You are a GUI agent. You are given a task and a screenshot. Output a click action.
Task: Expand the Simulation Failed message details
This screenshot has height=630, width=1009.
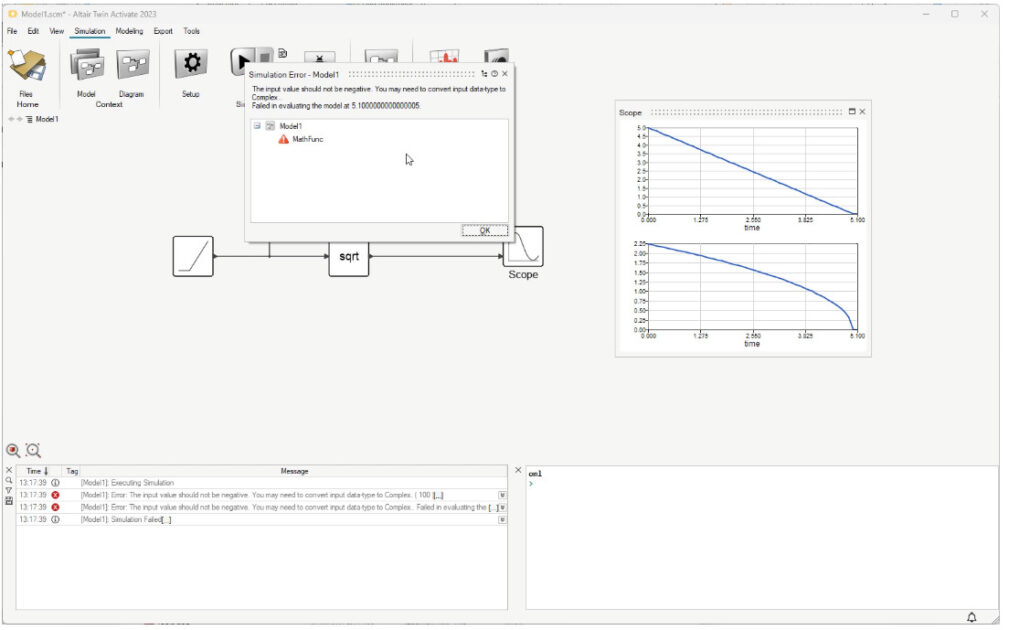pos(502,519)
